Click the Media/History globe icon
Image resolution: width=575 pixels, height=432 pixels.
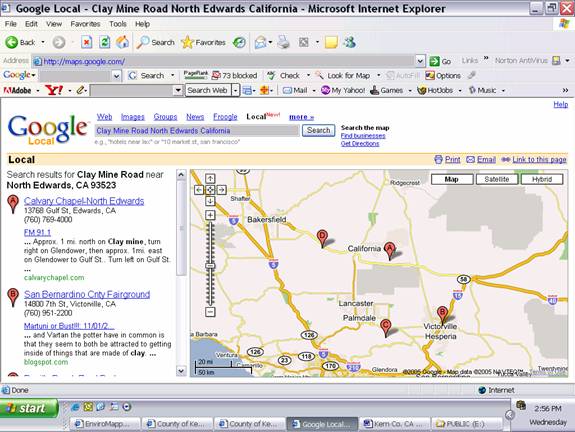point(240,43)
